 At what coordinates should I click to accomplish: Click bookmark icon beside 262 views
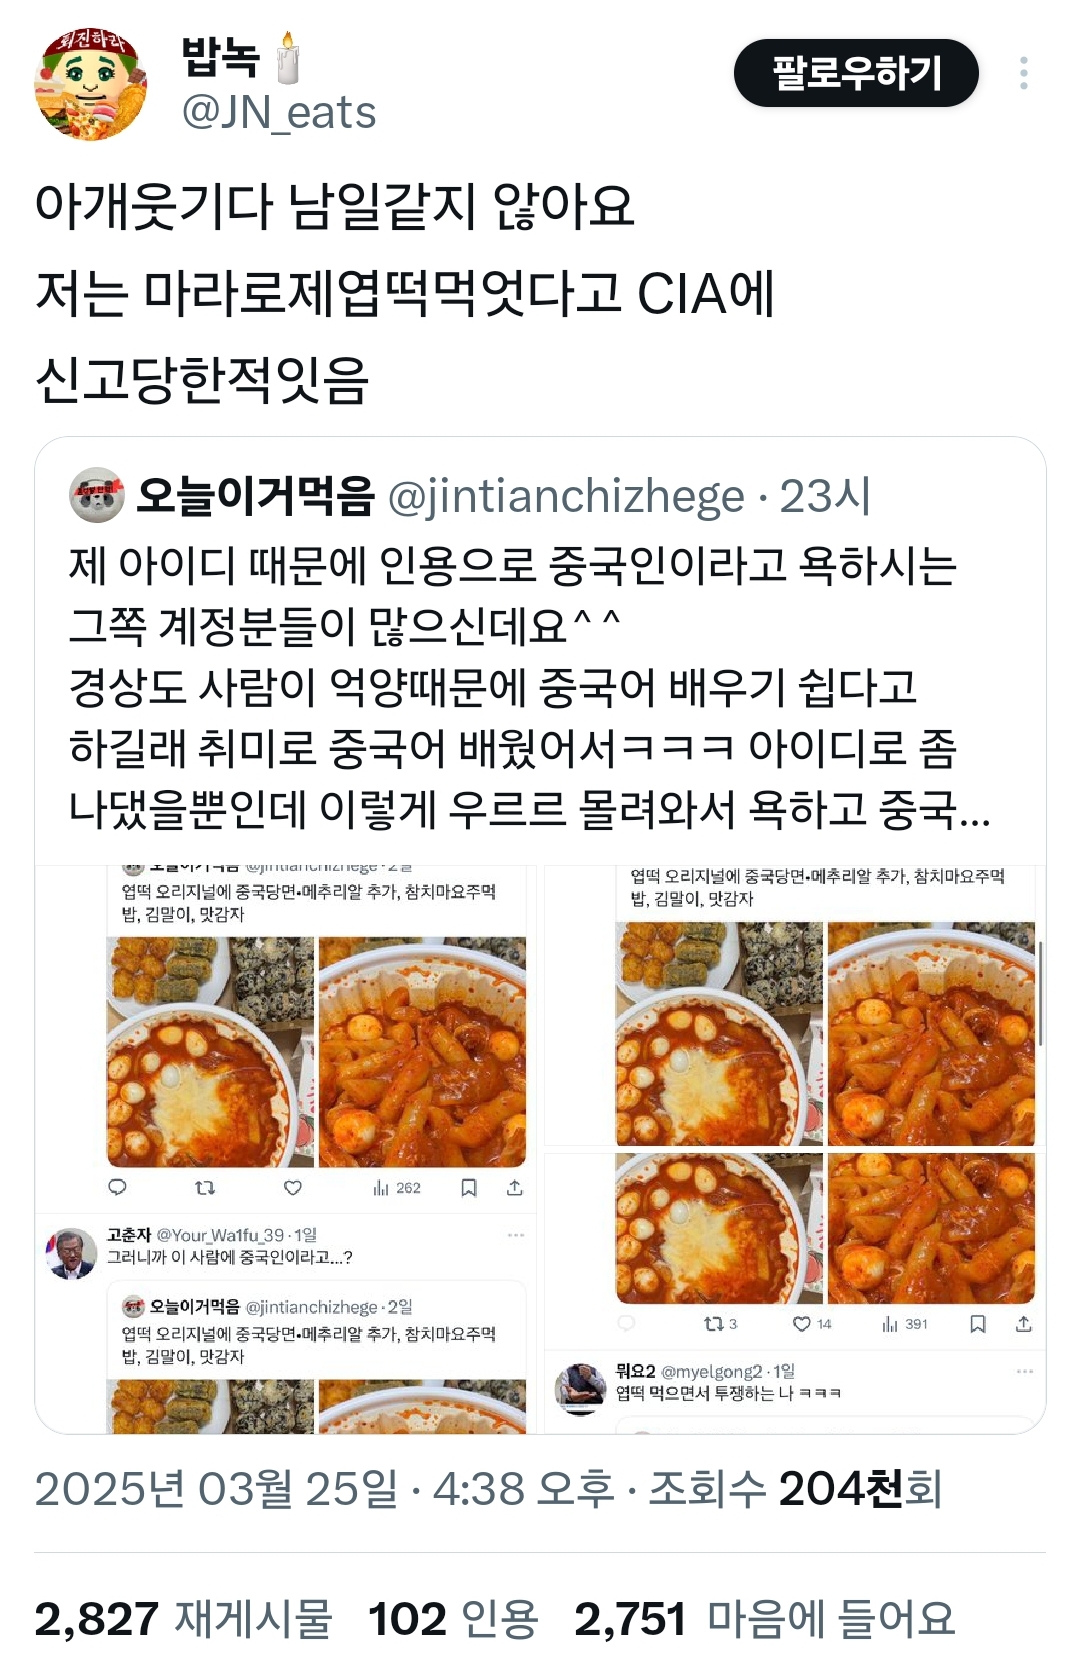tap(469, 1187)
